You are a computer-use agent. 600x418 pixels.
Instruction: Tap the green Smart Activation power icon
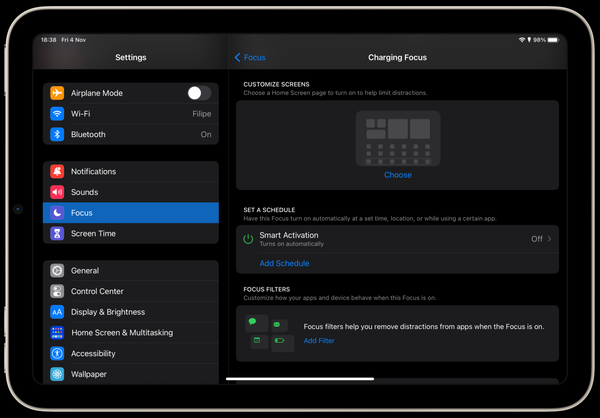tap(248, 239)
